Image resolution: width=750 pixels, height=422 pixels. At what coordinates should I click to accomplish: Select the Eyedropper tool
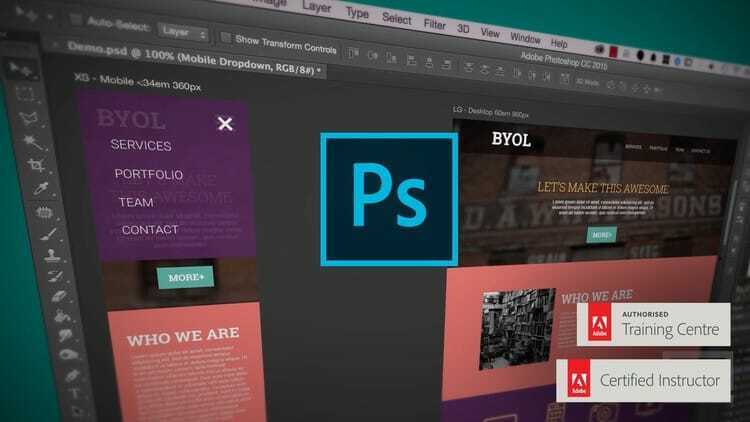pyautogui.click(x=41, y=188)
